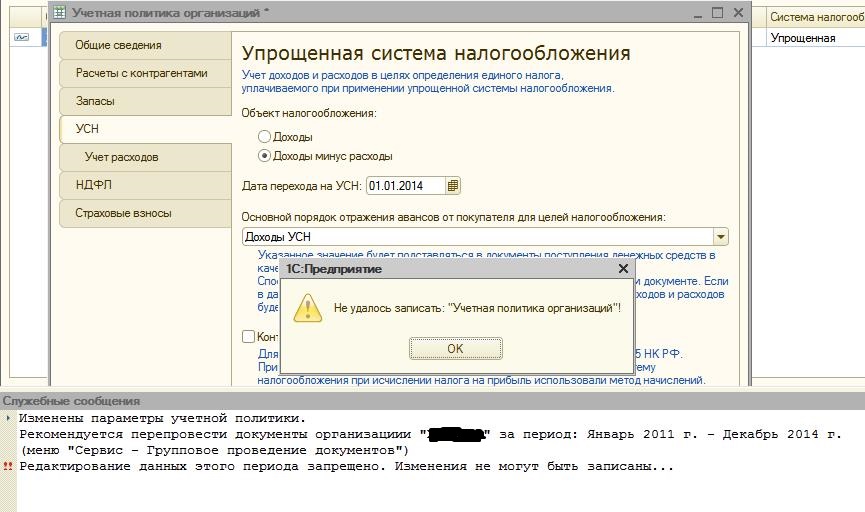Click the Система налогообложения column header
Screen dimensions: 865x512
(816, 17)
